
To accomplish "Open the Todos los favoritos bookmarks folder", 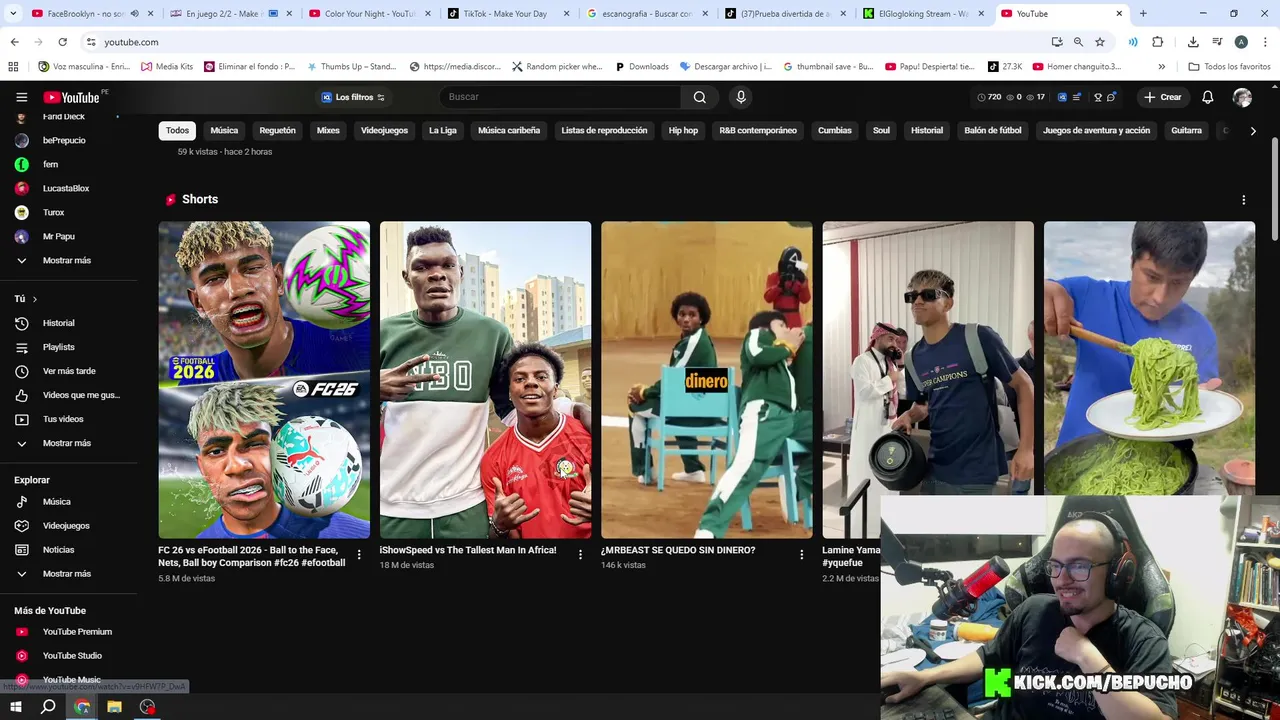I will (1229, 67).
